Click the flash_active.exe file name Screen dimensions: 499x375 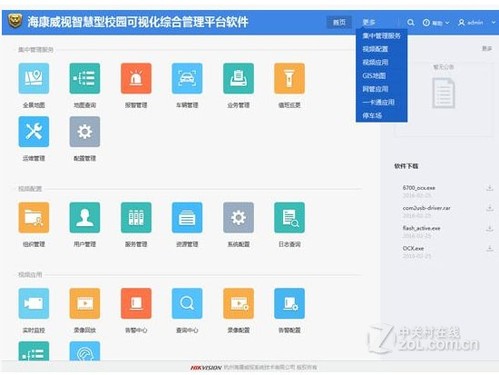[421, 228]
